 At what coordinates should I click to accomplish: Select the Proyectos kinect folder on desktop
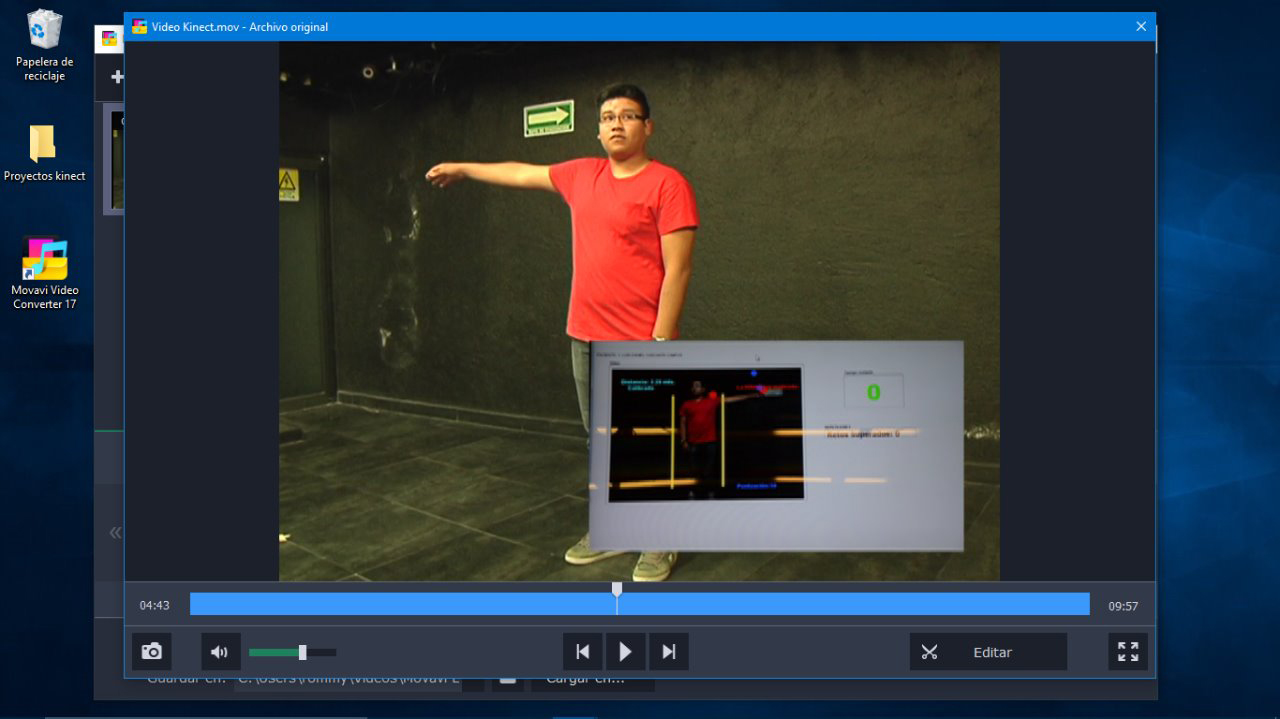coord(44,152)
